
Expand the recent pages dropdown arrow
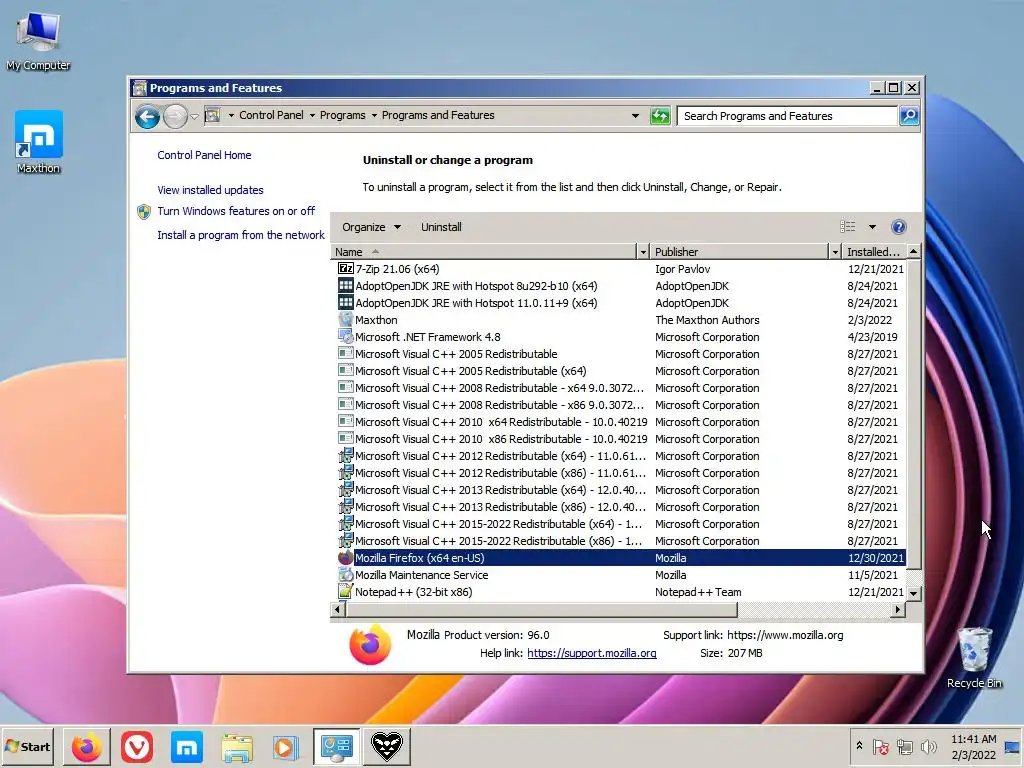click(x=194, y=117)
